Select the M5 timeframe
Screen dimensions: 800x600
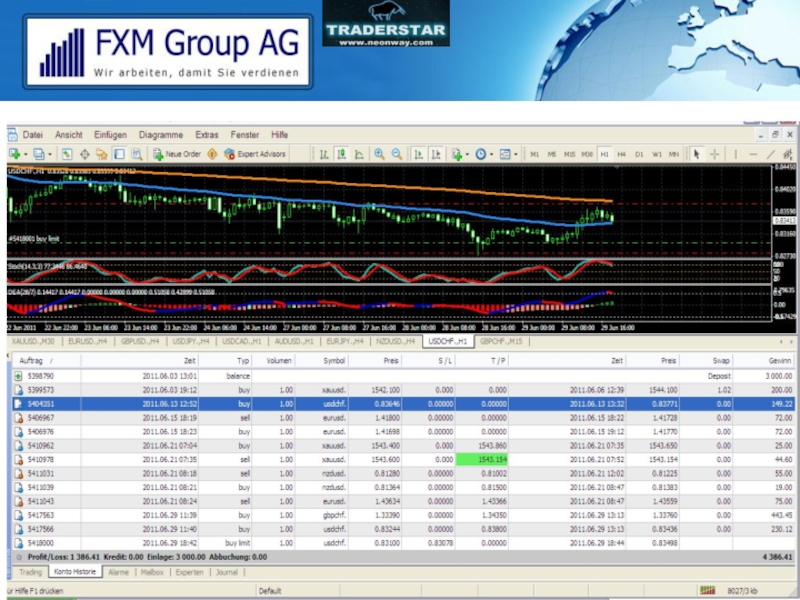click(x=552, y=154)
